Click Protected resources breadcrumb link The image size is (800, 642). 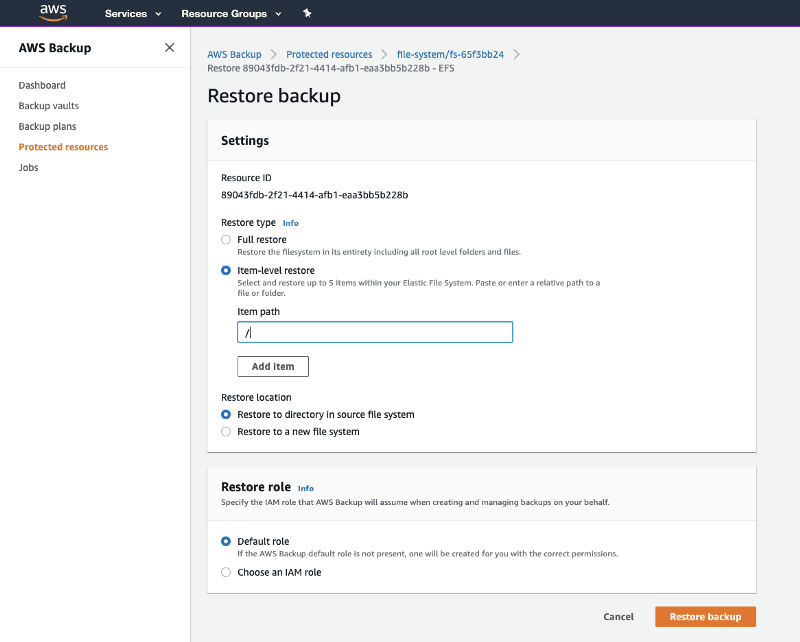(329, 54)
